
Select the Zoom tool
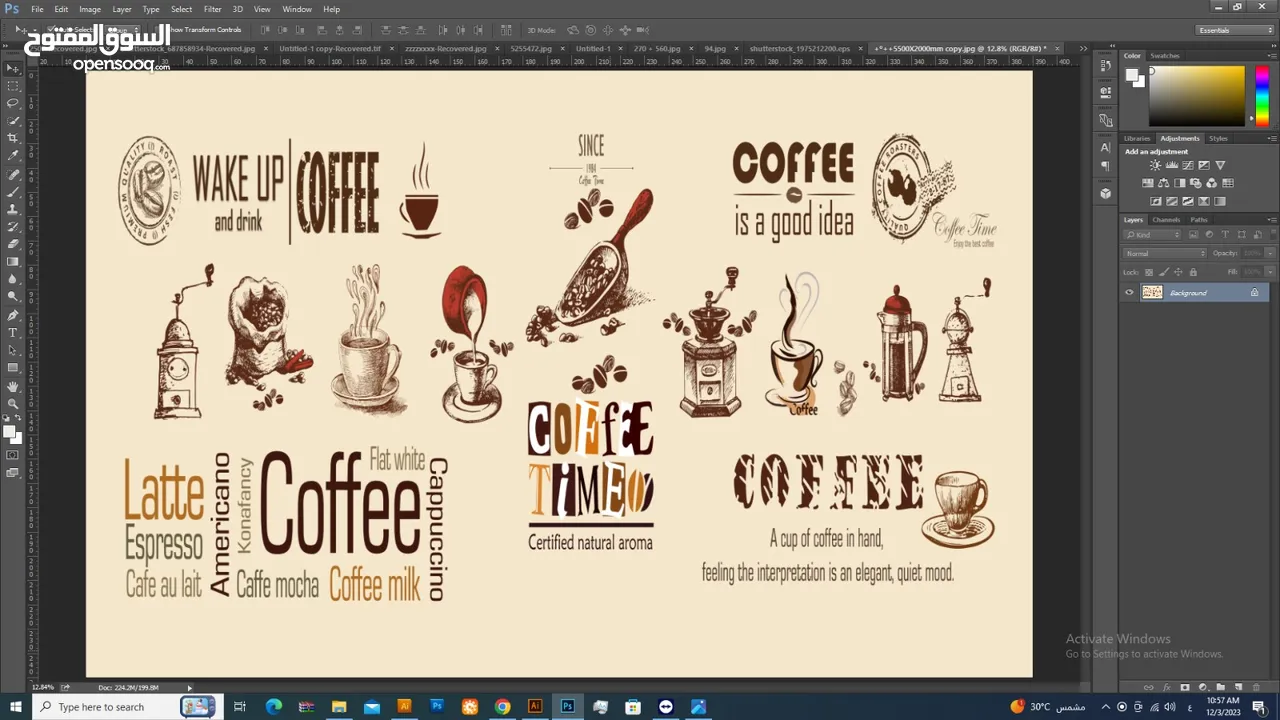click(x=13, y=404)
